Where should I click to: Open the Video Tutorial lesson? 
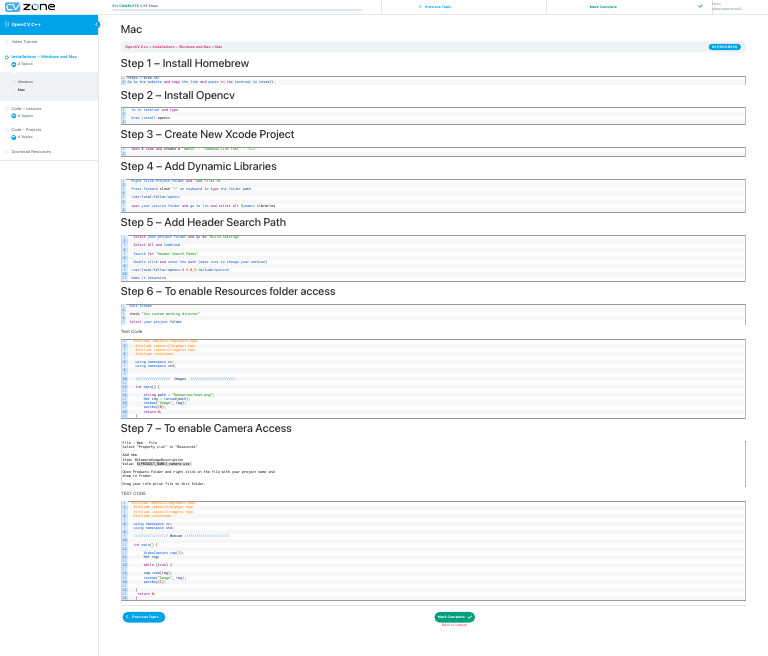point(25,42)
